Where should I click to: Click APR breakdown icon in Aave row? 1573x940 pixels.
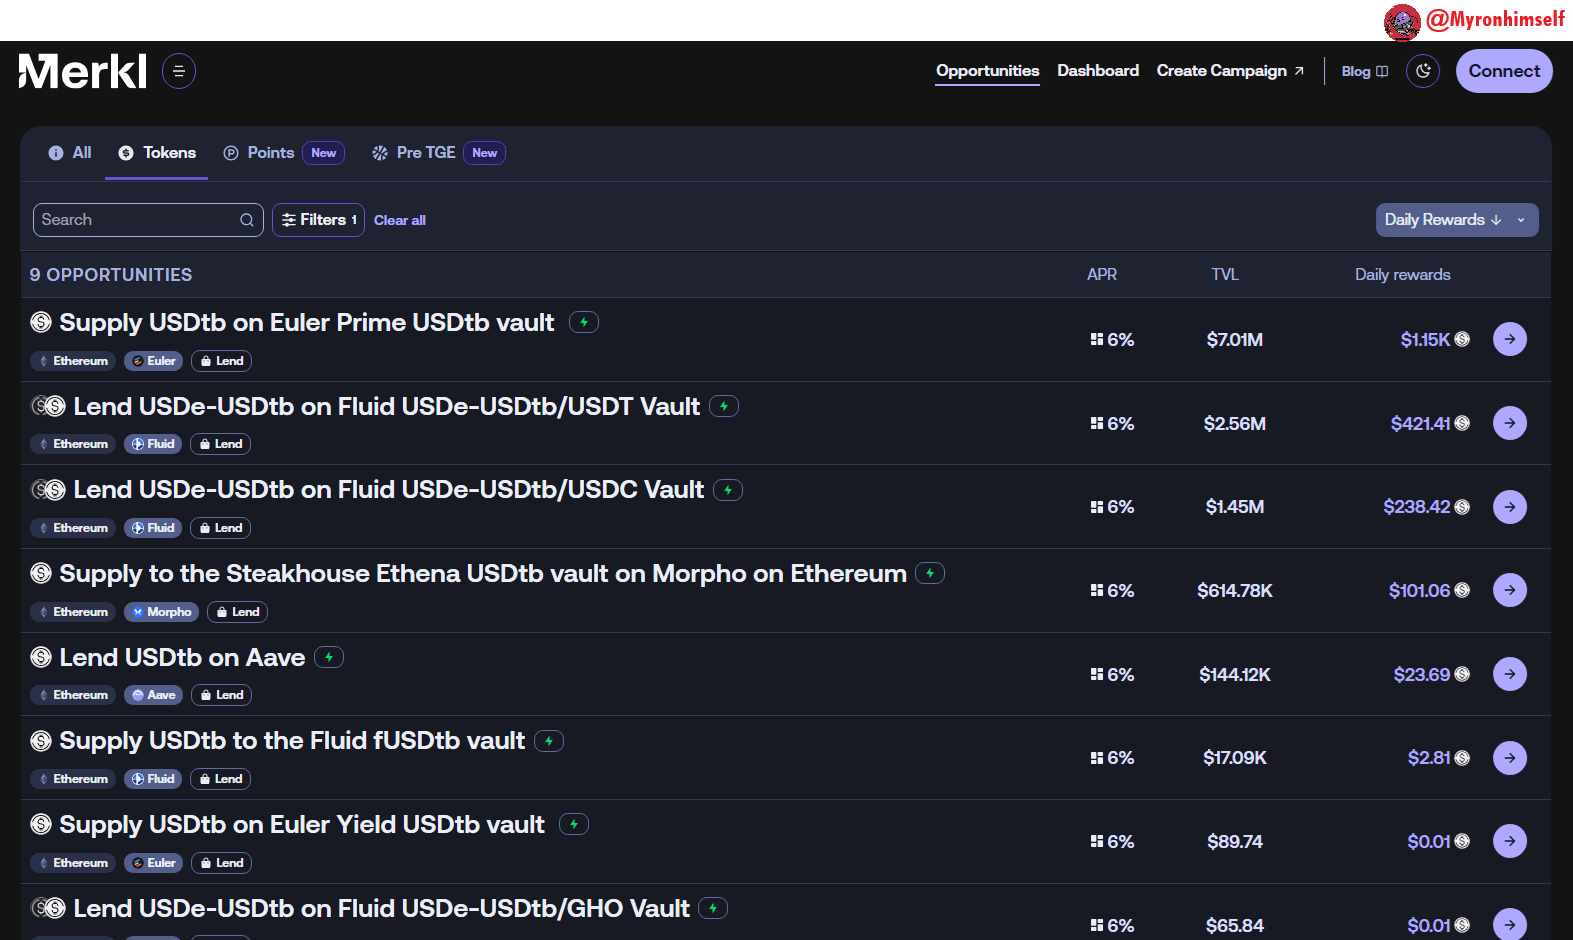point(1097,674)
